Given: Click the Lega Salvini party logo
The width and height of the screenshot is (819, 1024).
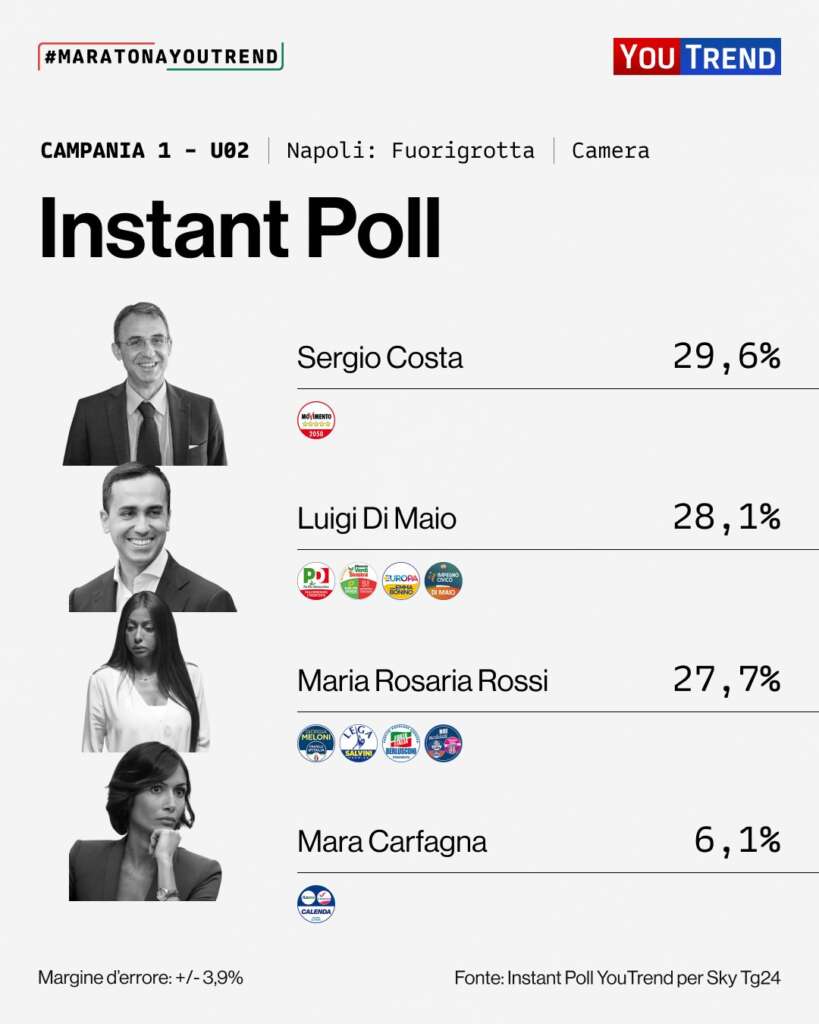Looking at the screenshot, I should tap(358, 743).
